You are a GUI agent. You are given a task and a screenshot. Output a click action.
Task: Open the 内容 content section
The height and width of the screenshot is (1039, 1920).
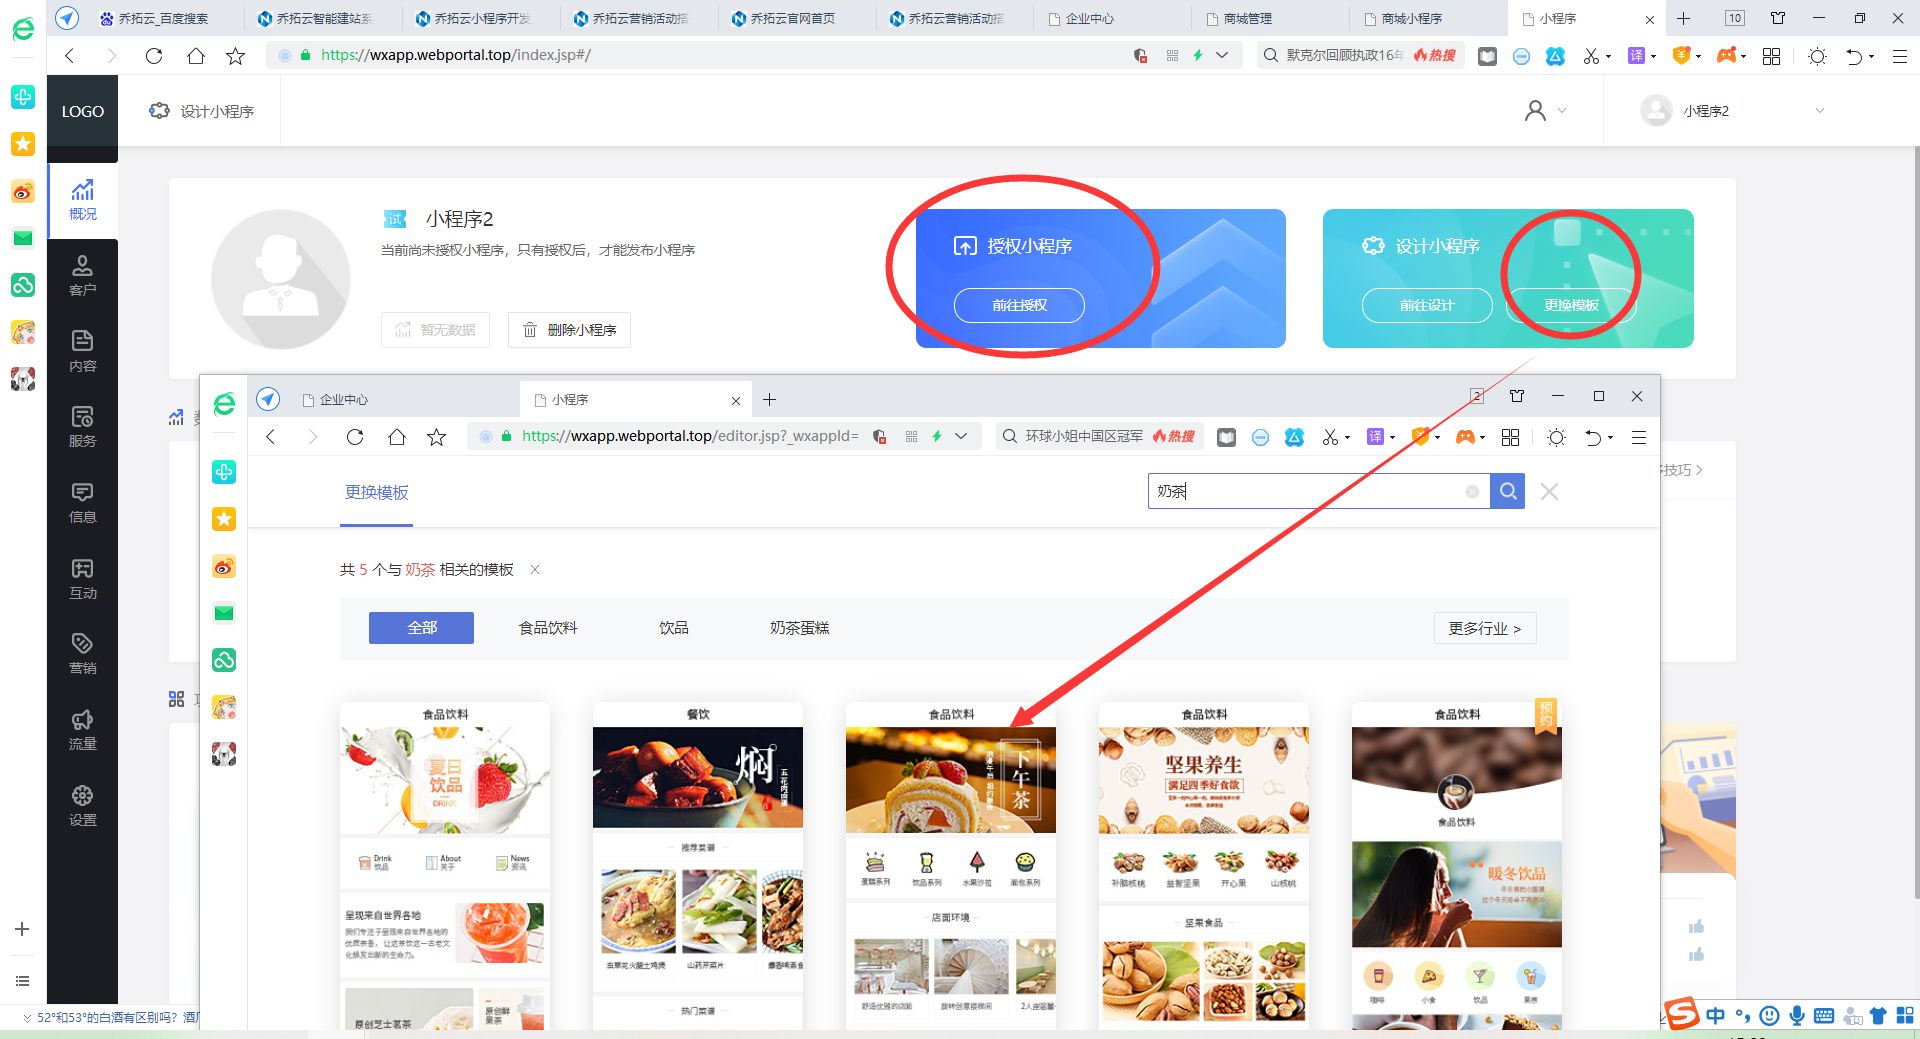click(82, 350)
